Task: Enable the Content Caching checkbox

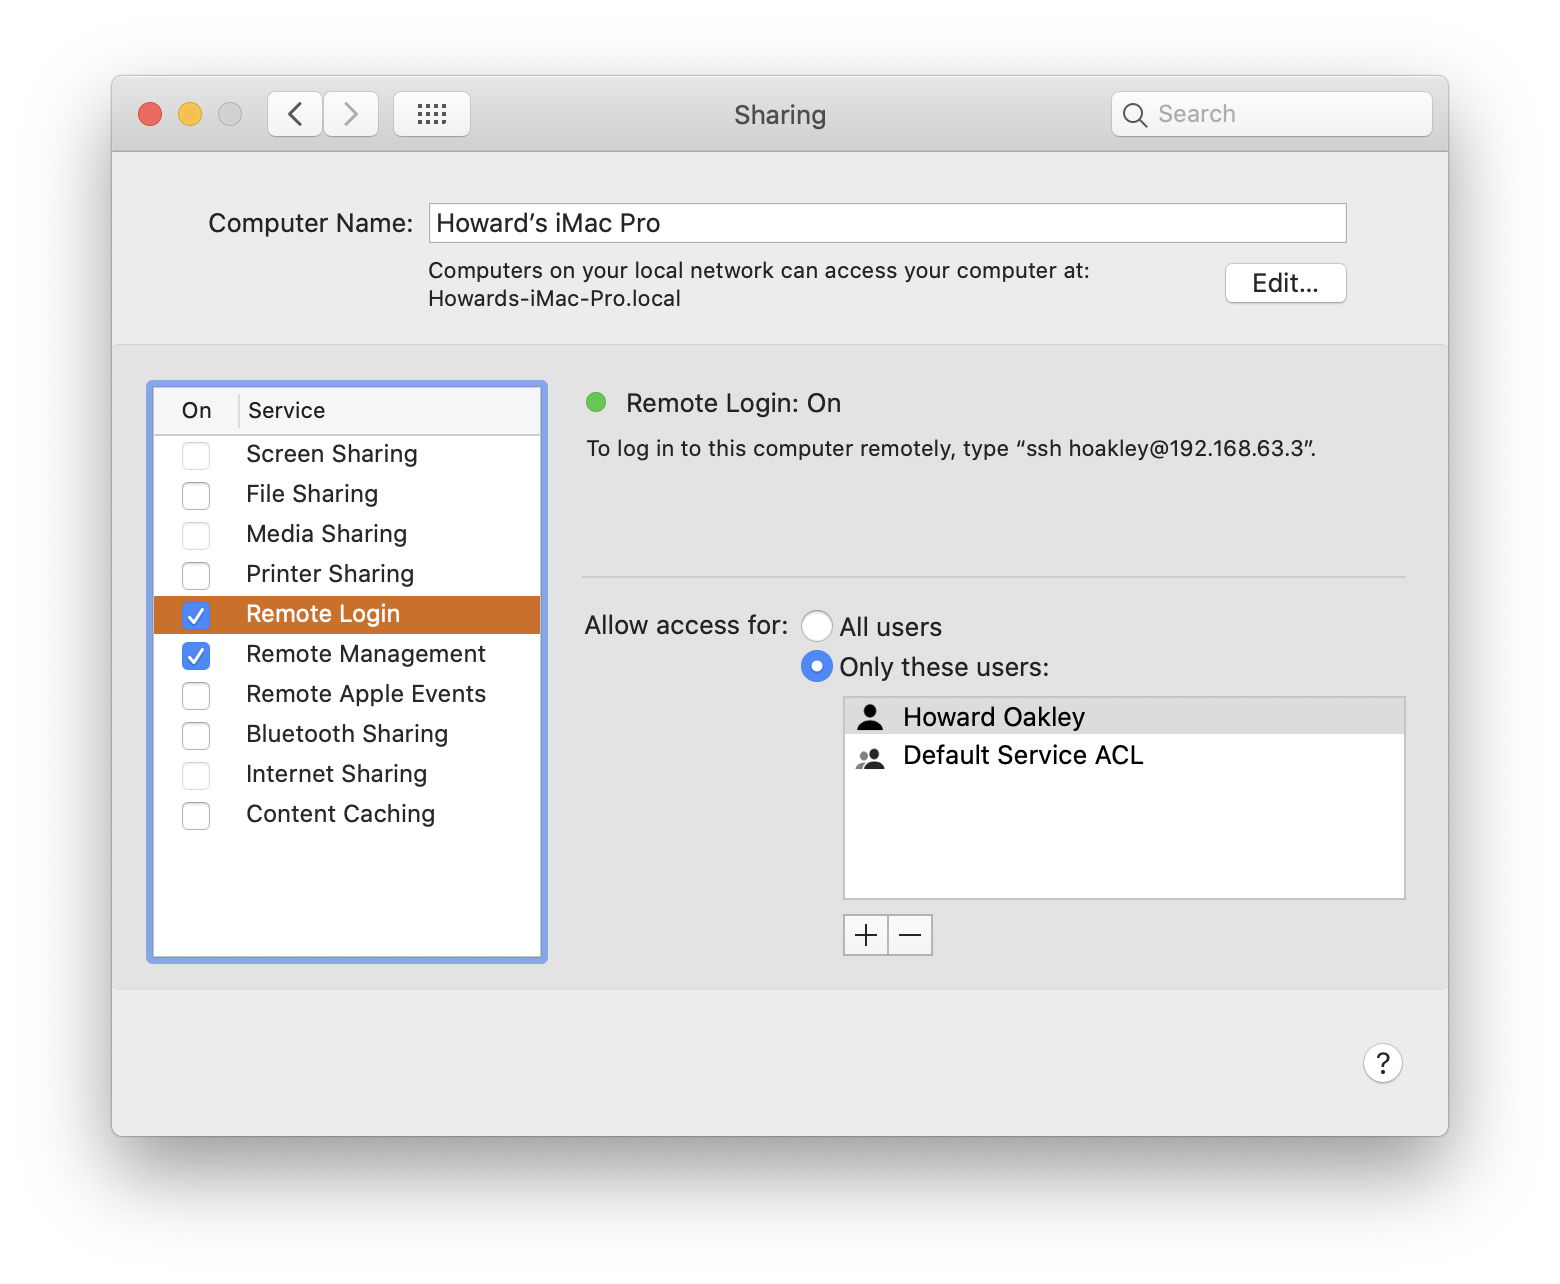Action: [x=196, y=815]
